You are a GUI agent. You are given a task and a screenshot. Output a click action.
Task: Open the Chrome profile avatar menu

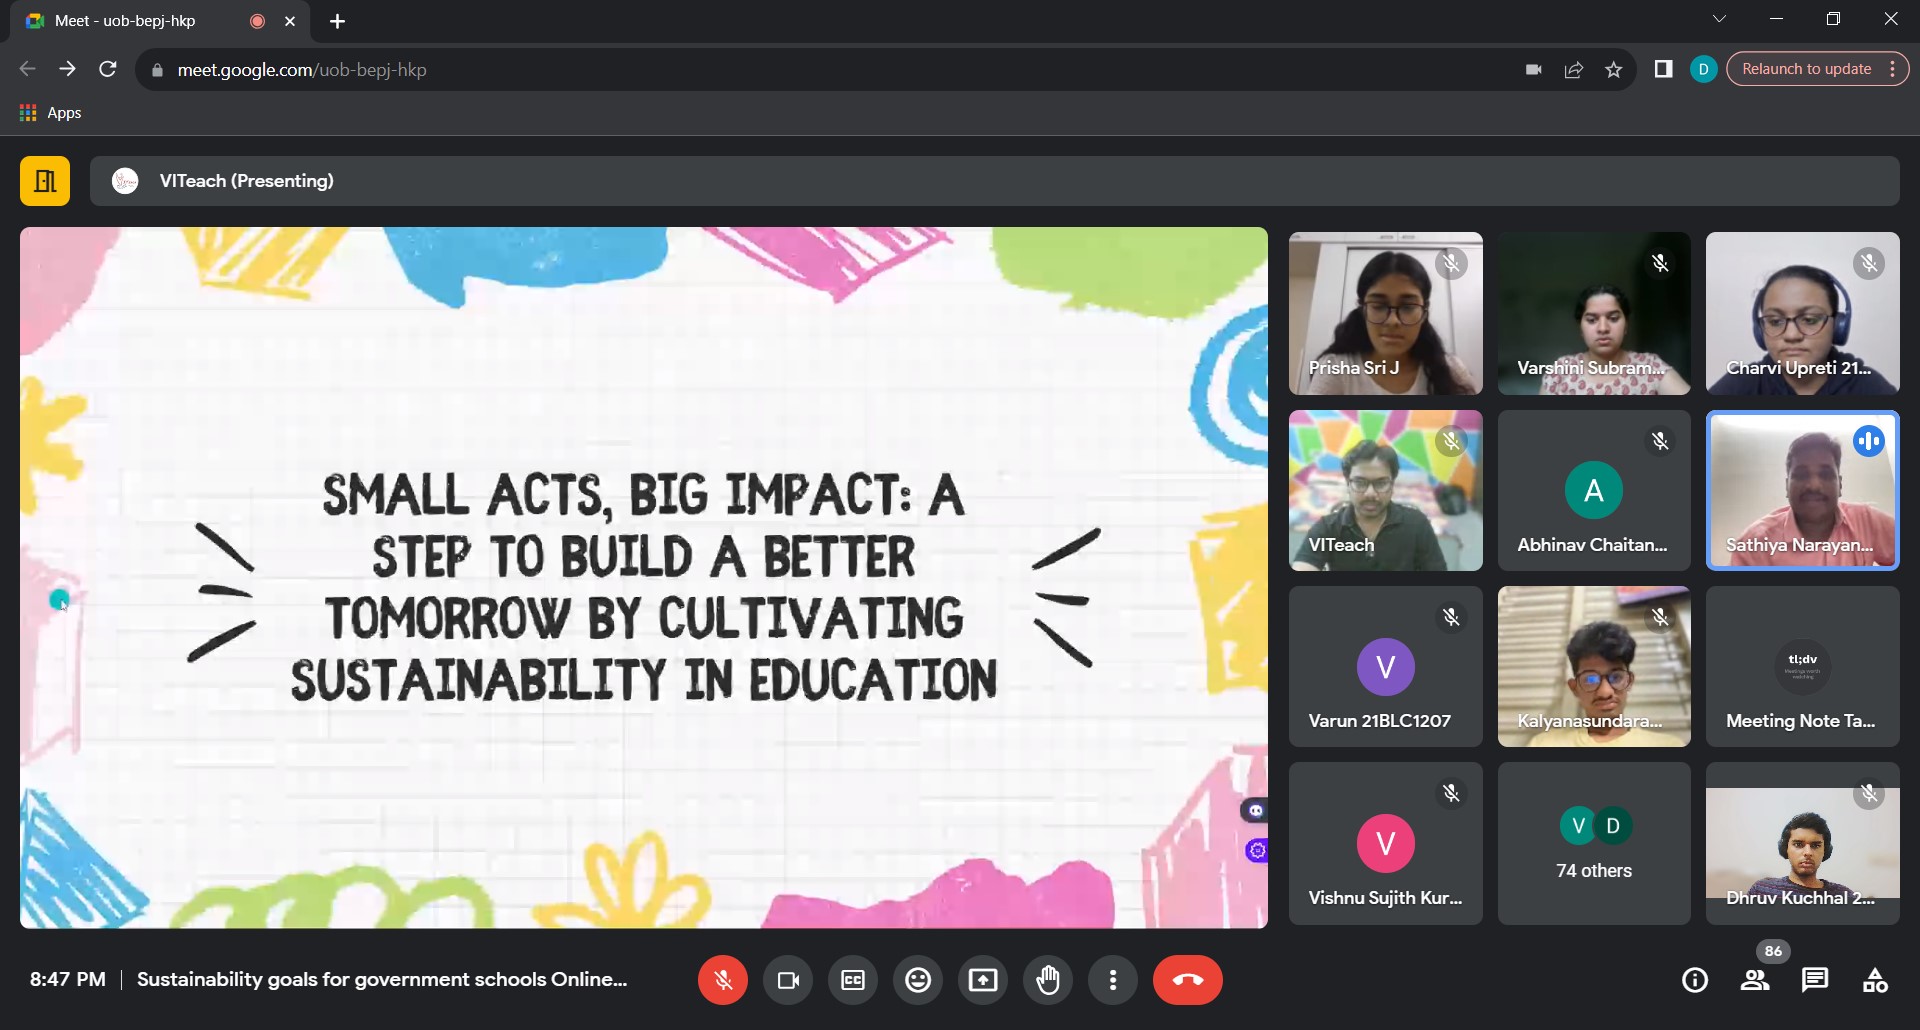(x=1703, y=69)
